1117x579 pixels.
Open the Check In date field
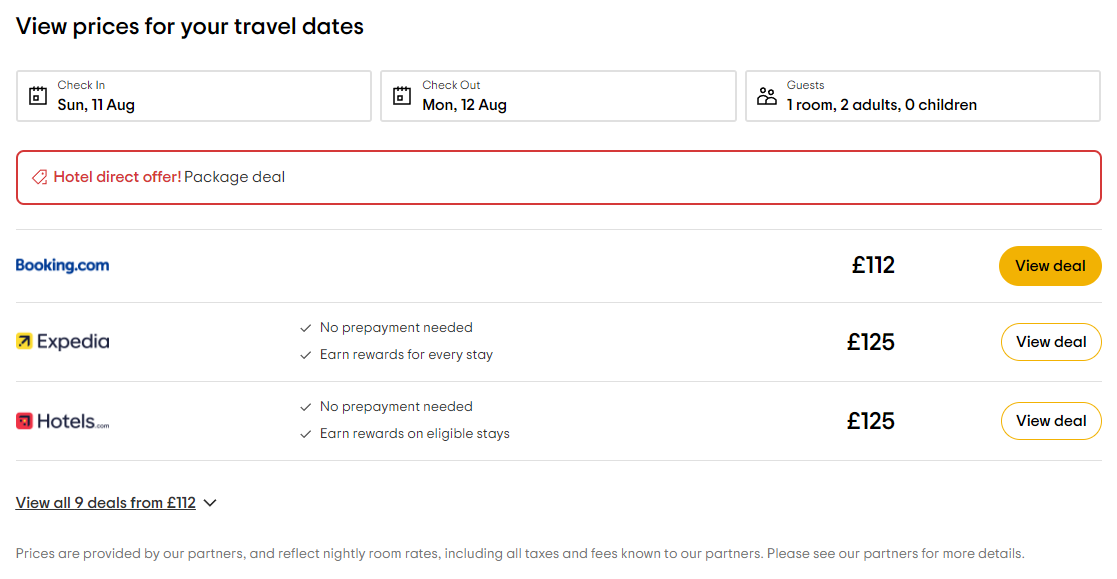pos(194,96)
